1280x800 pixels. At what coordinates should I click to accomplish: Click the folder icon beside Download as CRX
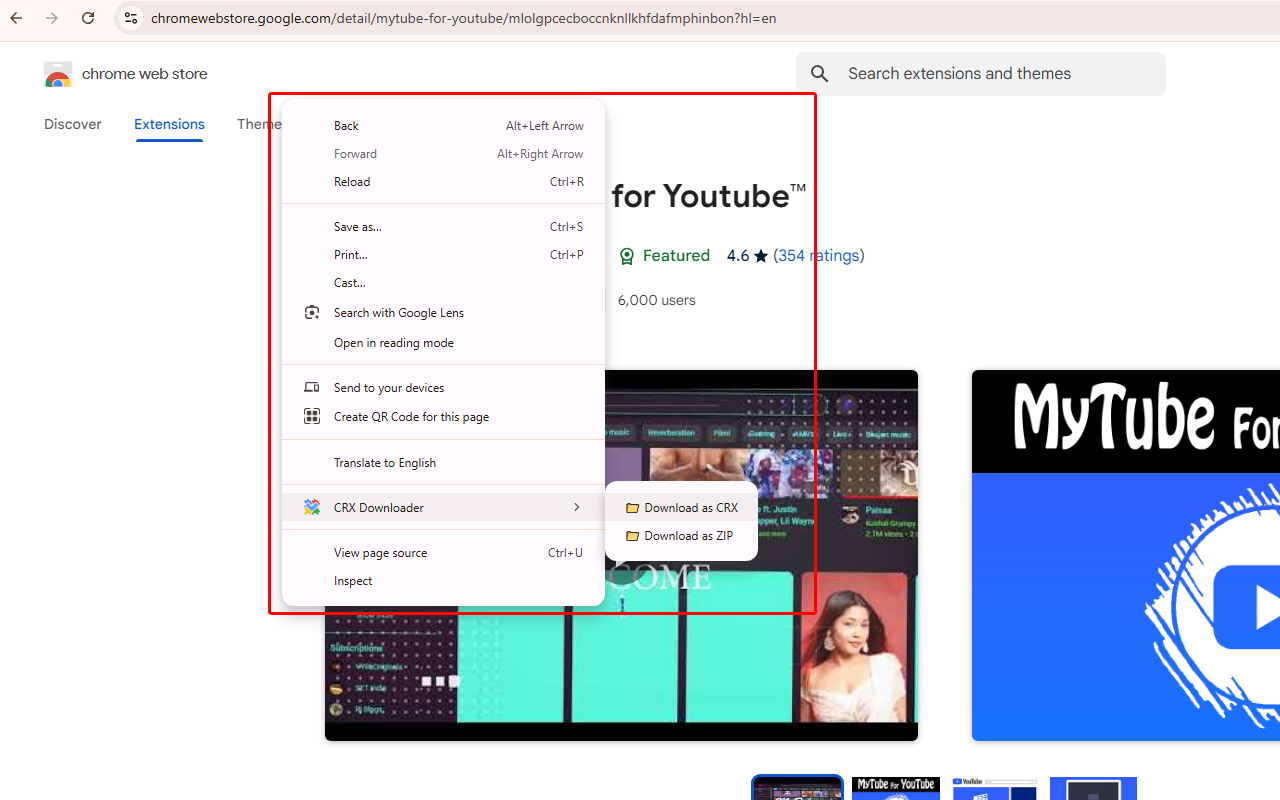[632, 508]
